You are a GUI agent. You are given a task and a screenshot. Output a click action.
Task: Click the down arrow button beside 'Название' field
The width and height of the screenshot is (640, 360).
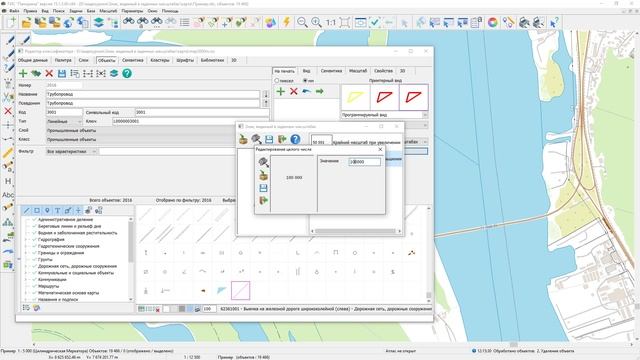click(x=266, y=94)
